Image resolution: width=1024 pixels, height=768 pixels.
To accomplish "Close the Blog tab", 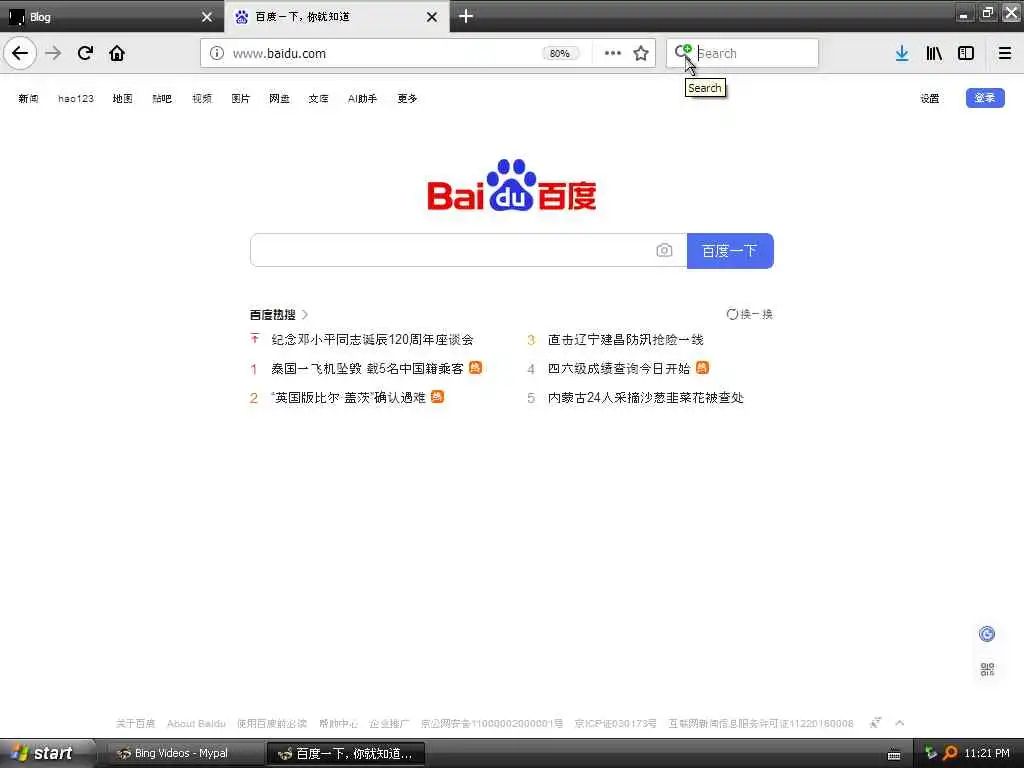I will pyautogui.click(x=207, y=17).
